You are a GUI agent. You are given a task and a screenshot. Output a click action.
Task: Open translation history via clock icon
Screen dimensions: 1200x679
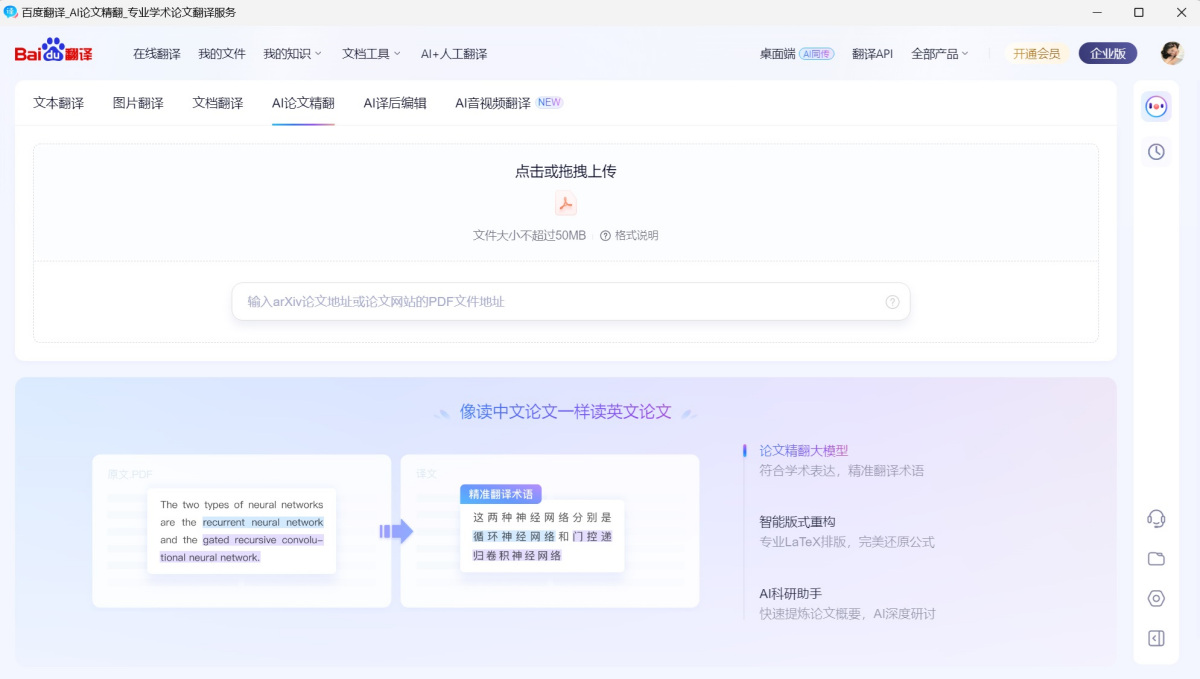click(x=1156, y=151)
